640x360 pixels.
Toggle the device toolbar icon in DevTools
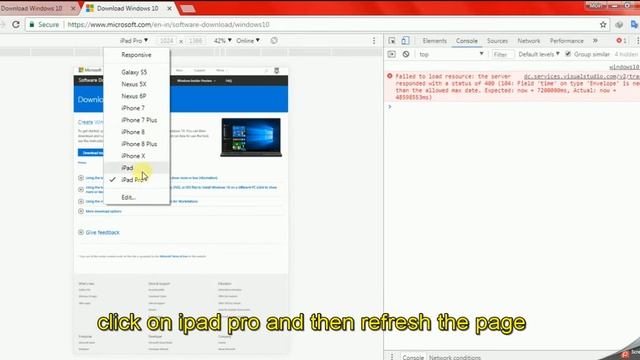(x=405, y=40)
